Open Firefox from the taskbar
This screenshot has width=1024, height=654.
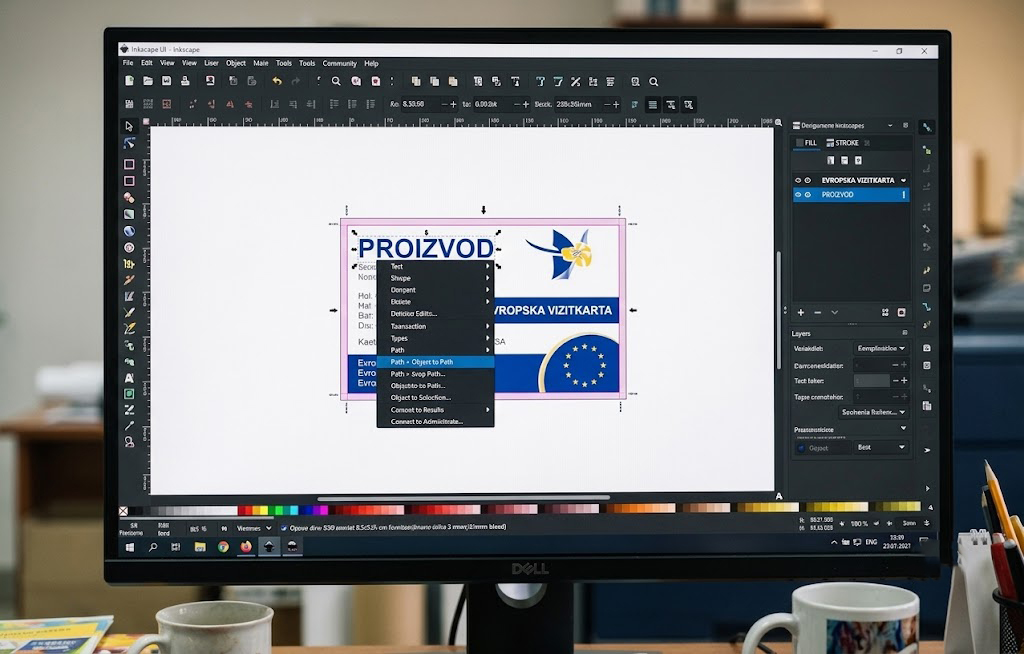click(x=246, y=547)
